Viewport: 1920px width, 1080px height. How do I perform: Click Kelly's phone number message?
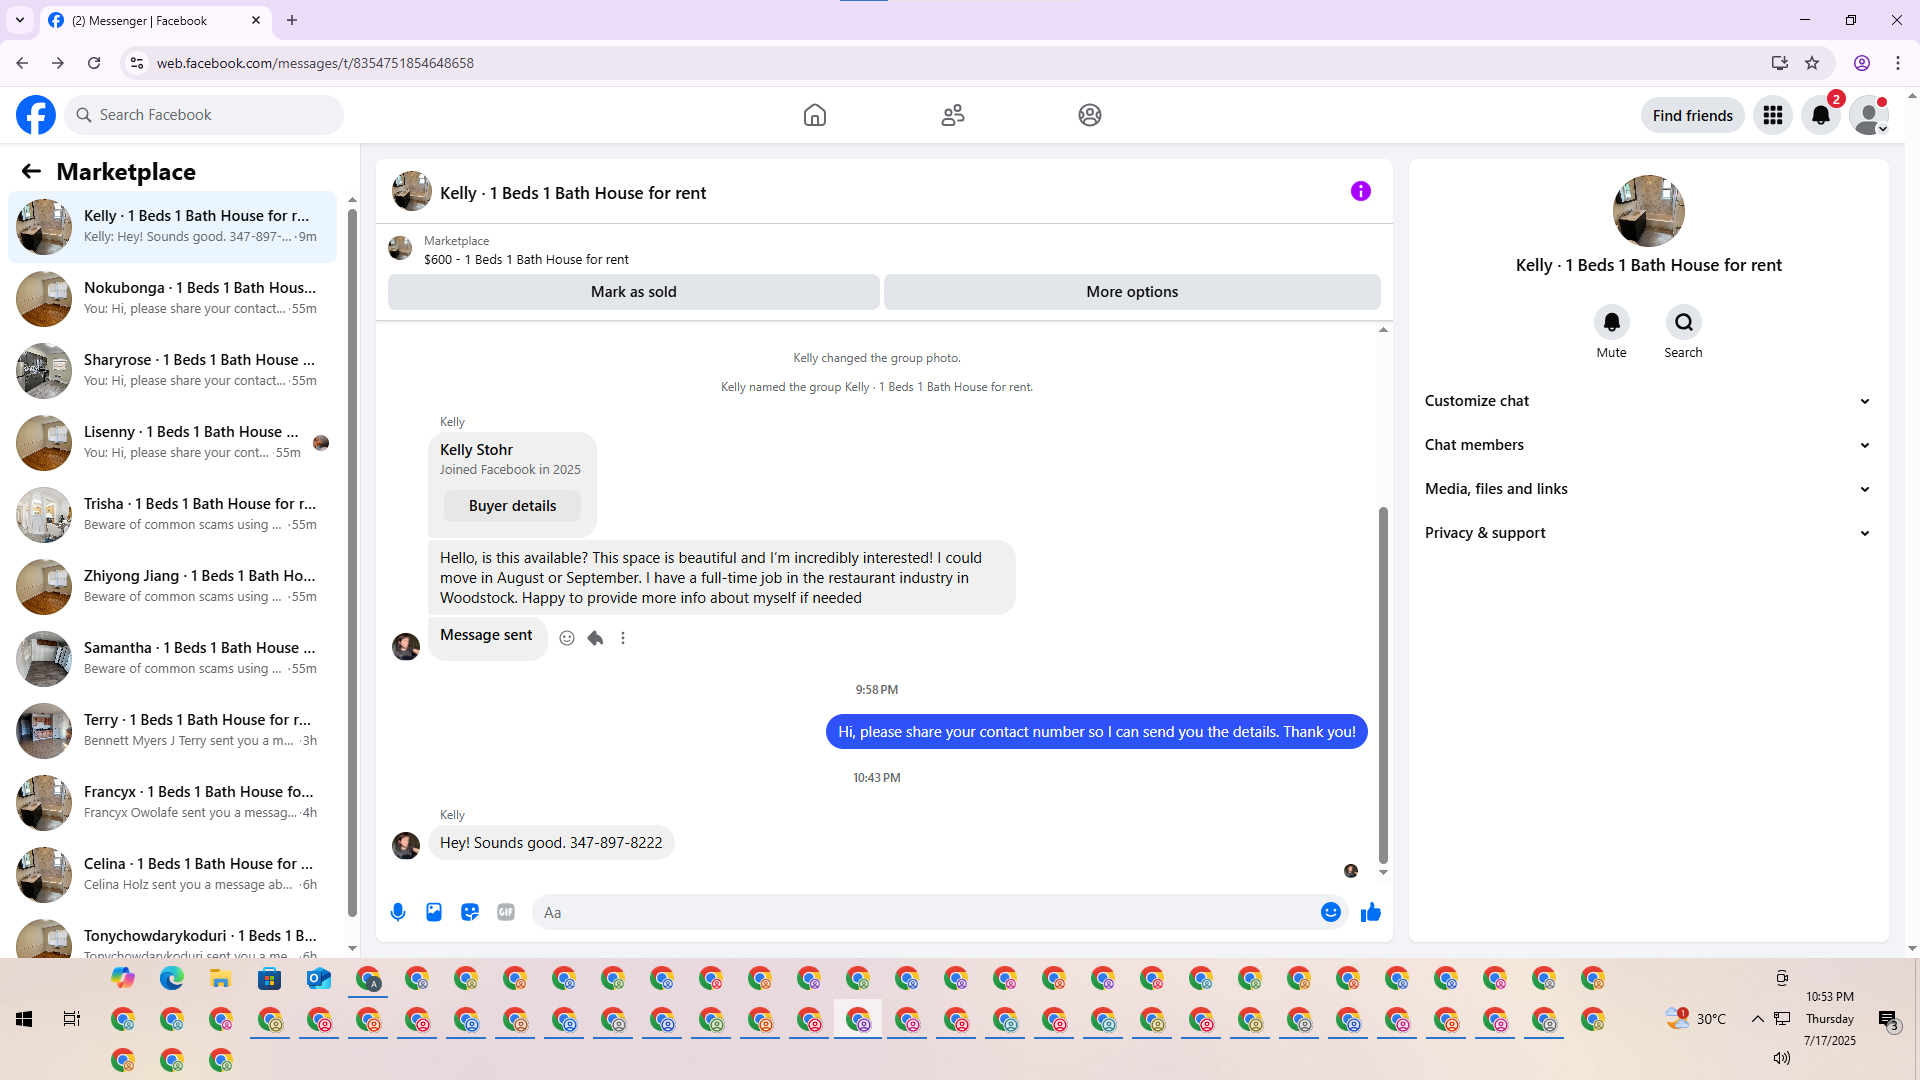click(x=551, y=843)
